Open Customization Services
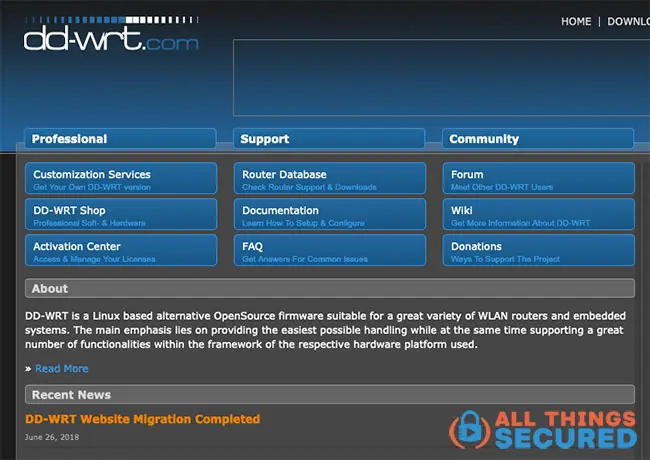This screenshot has height=460, width=650. click(x=121, y=178)
